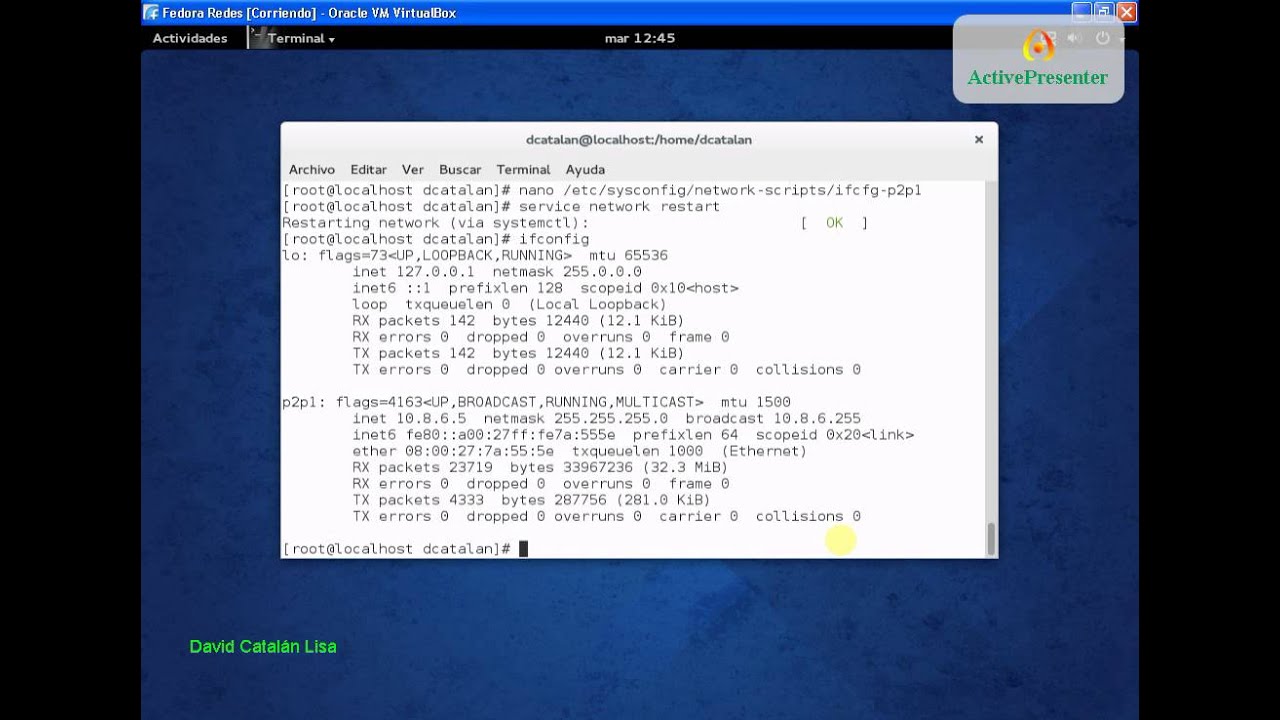
Task: Click the 'inet 127.0.0.1 netmask 255.0.0.0' line
Action: (x=497, y=272)
